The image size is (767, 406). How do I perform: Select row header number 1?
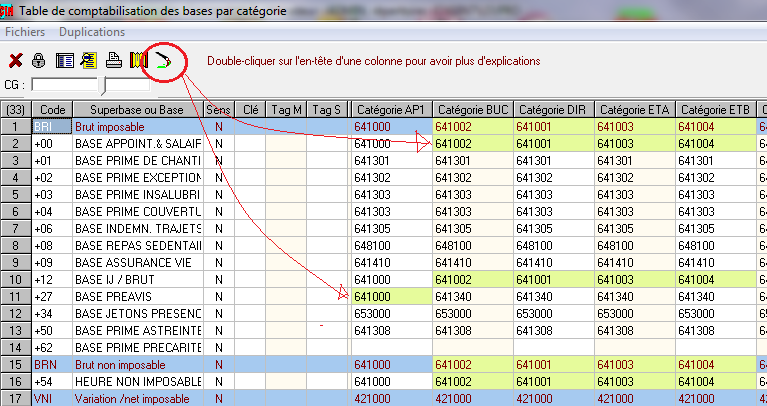(x=16, y=127)
